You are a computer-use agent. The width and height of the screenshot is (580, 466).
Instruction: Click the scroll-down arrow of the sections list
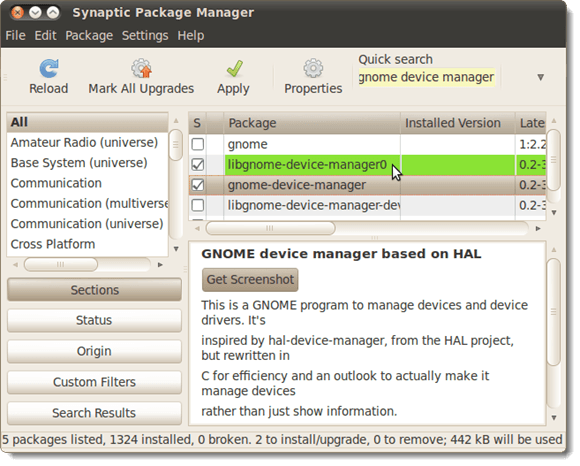176,249
